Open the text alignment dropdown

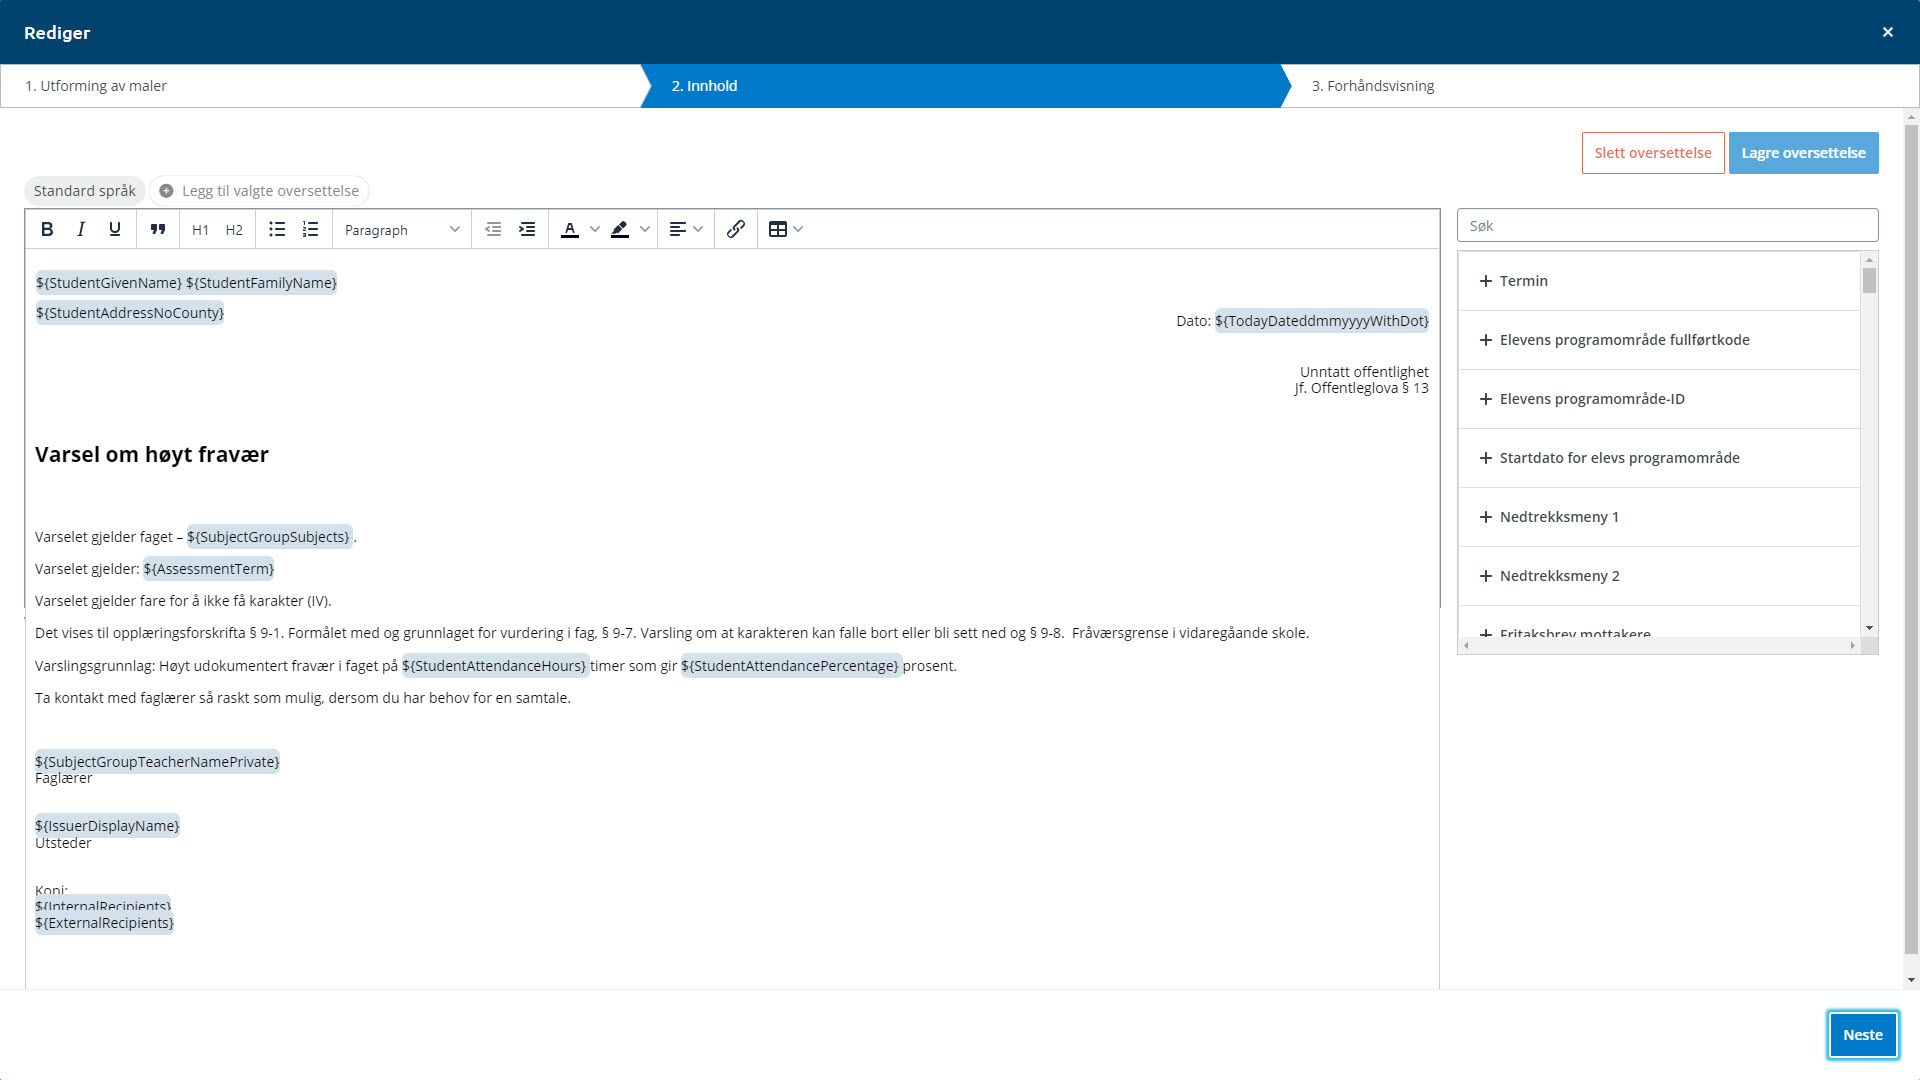[x=686, y=229]
